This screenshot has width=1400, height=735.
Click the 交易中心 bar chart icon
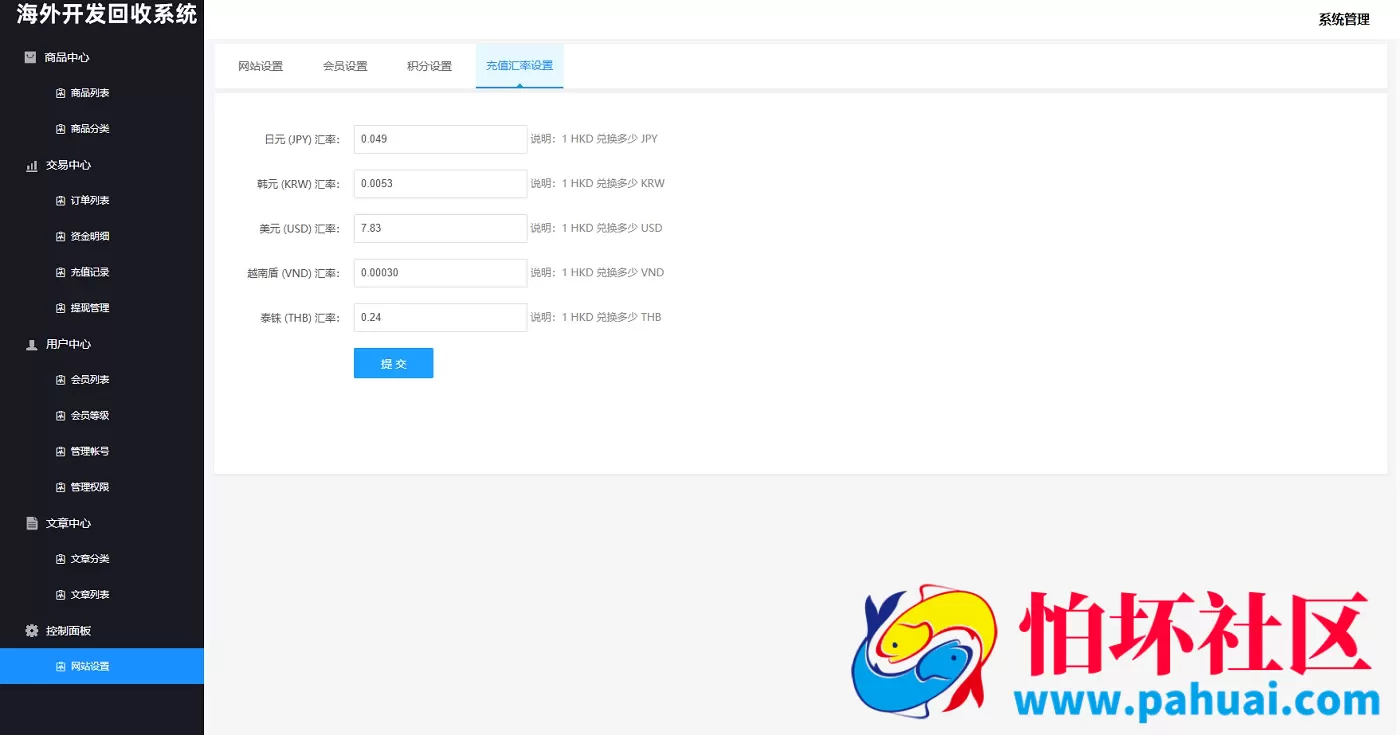(31, 165)
